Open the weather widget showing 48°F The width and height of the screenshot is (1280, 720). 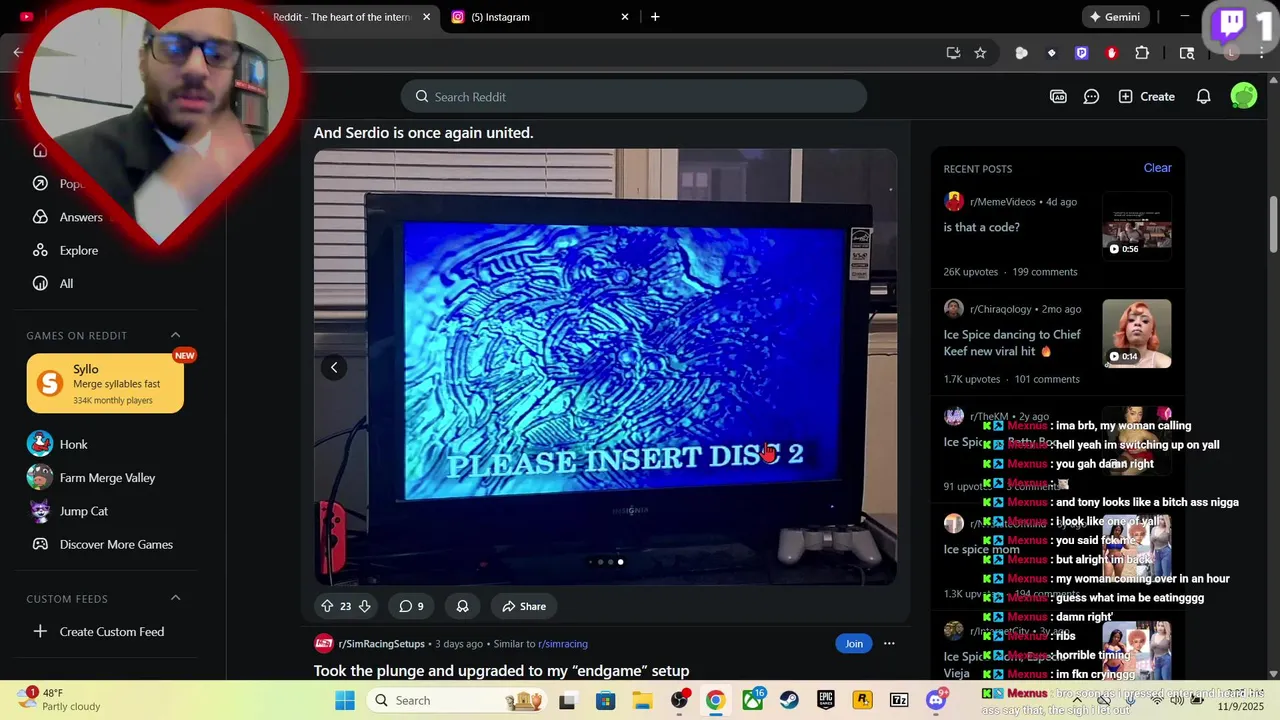point(60,699)
